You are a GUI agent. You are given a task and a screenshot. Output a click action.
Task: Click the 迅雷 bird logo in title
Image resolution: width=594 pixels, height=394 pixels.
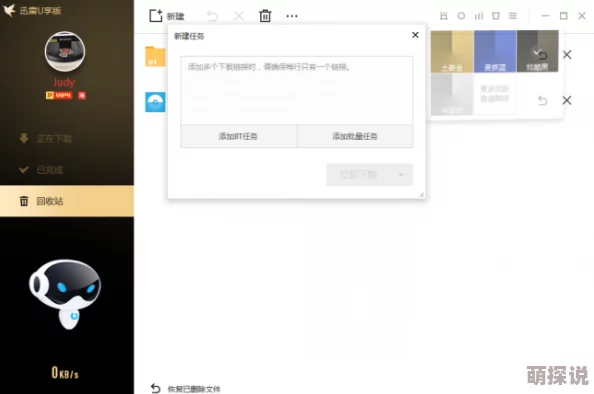[x=9, y=10]
